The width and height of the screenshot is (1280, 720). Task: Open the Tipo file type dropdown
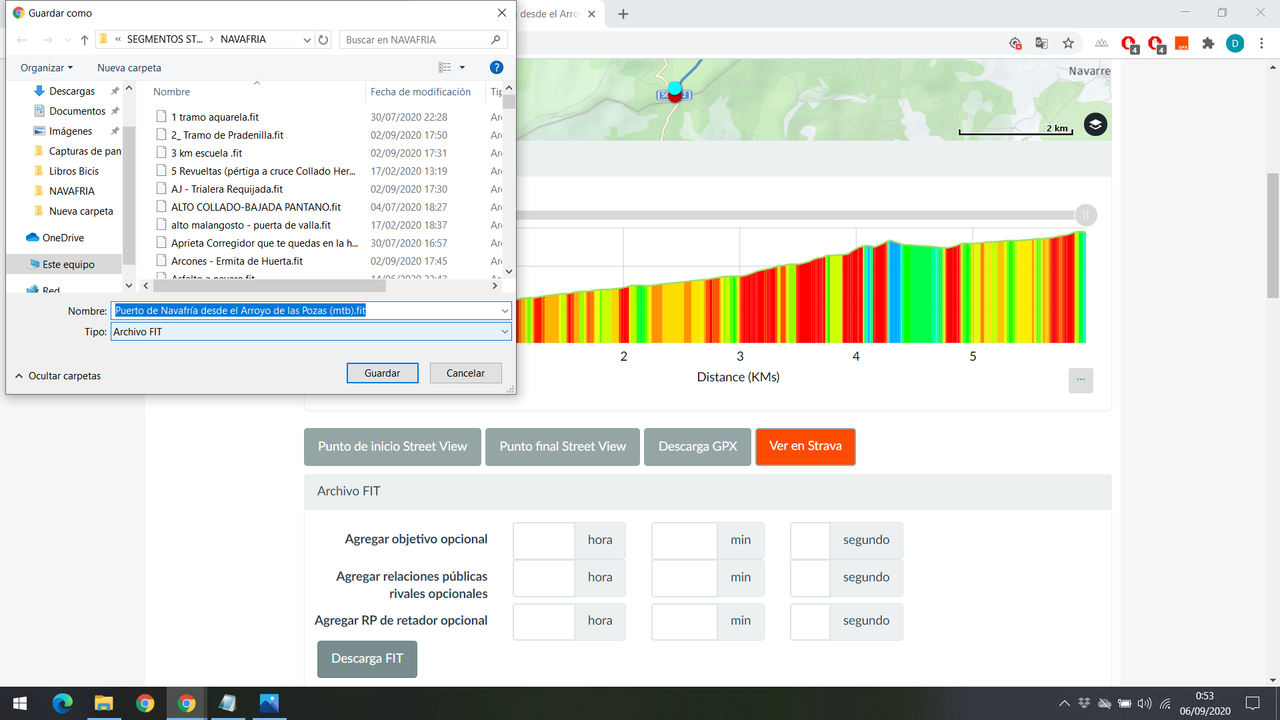click(505, 331)
